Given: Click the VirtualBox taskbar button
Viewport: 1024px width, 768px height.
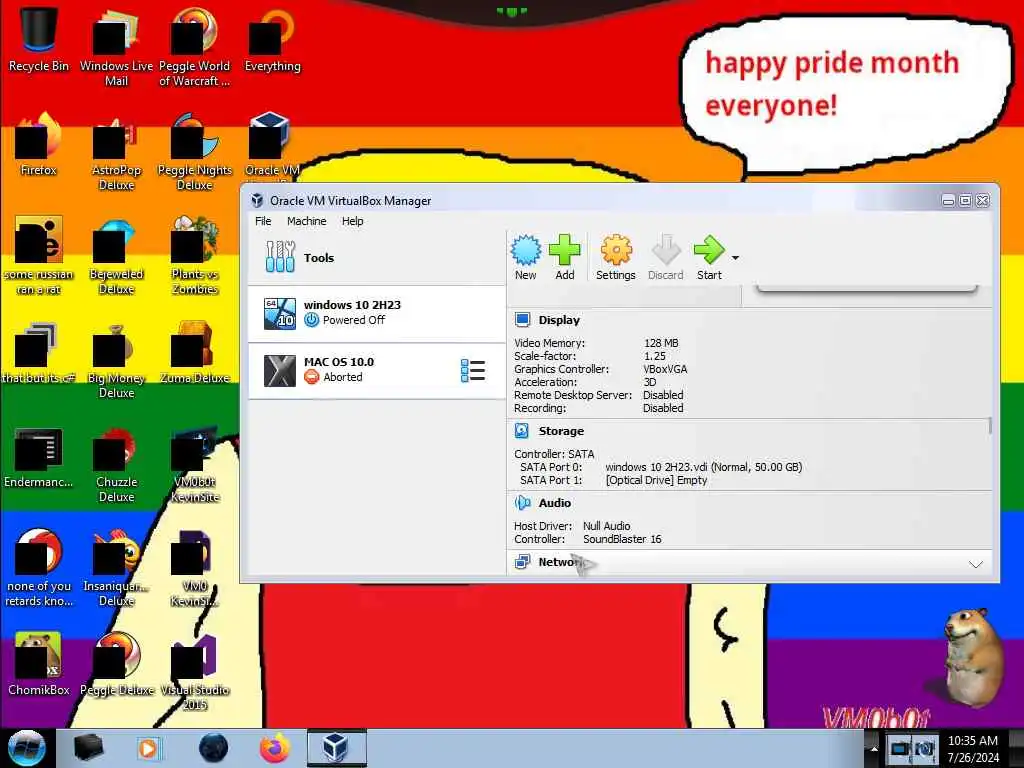Looking at the screenshot, I should 336,748.
